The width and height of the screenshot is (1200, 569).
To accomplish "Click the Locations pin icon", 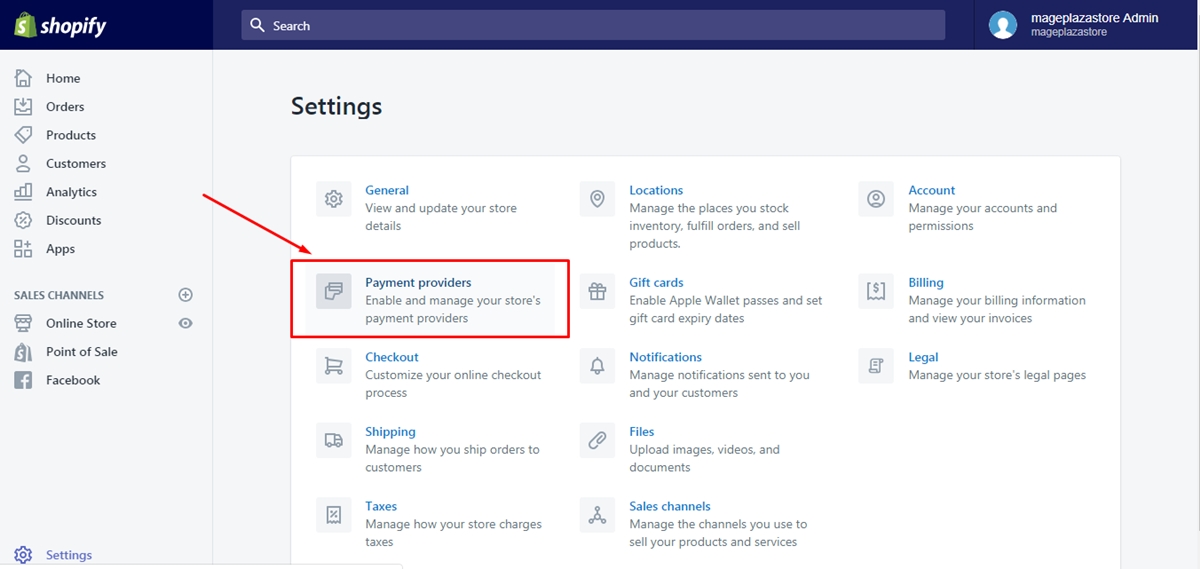I will click(x=597, y=199).
